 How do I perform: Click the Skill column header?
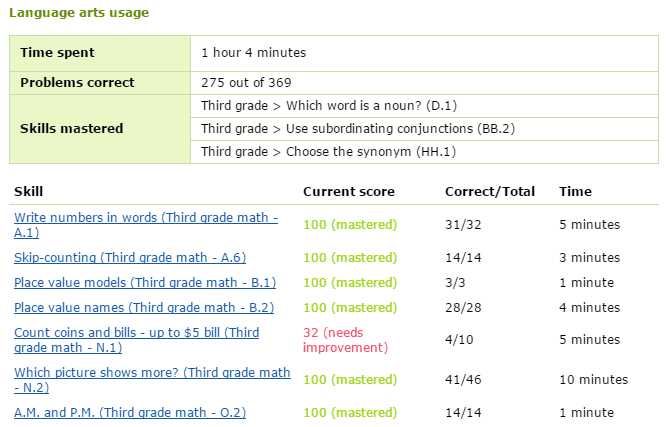(x=29, y=191)
